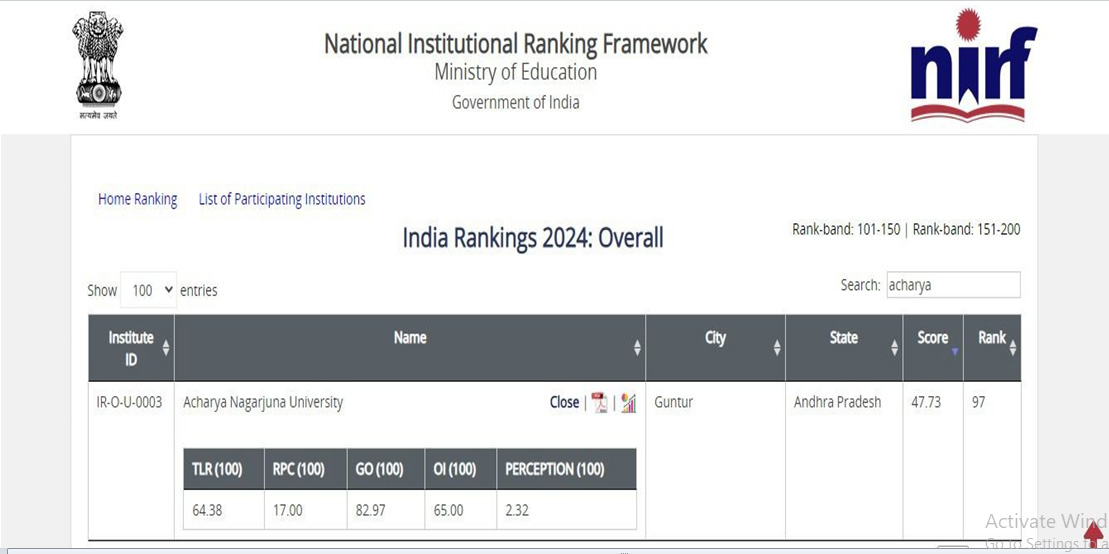Image resolution: width=1109 pixels, height=554 pixels.
Task: Sort the table by the State column
Action: (894, 348)
